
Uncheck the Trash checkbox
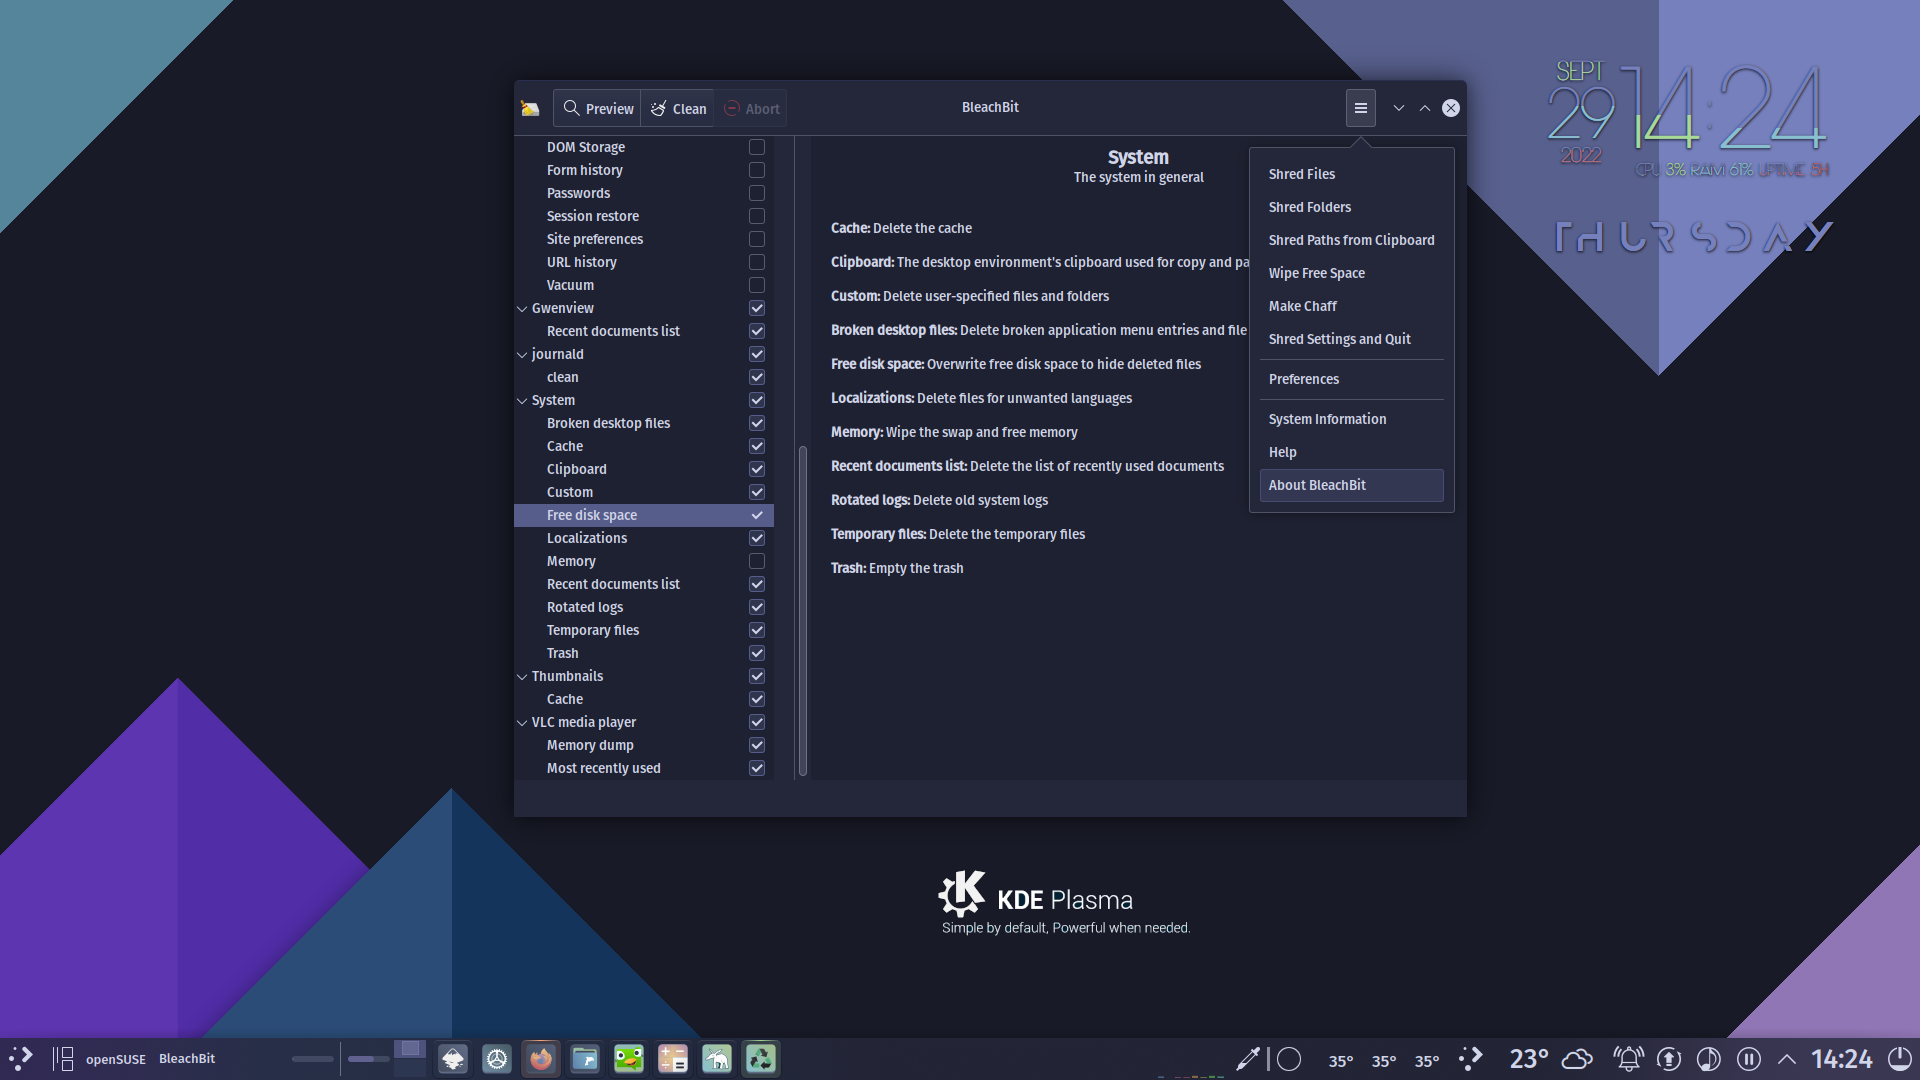757,653
